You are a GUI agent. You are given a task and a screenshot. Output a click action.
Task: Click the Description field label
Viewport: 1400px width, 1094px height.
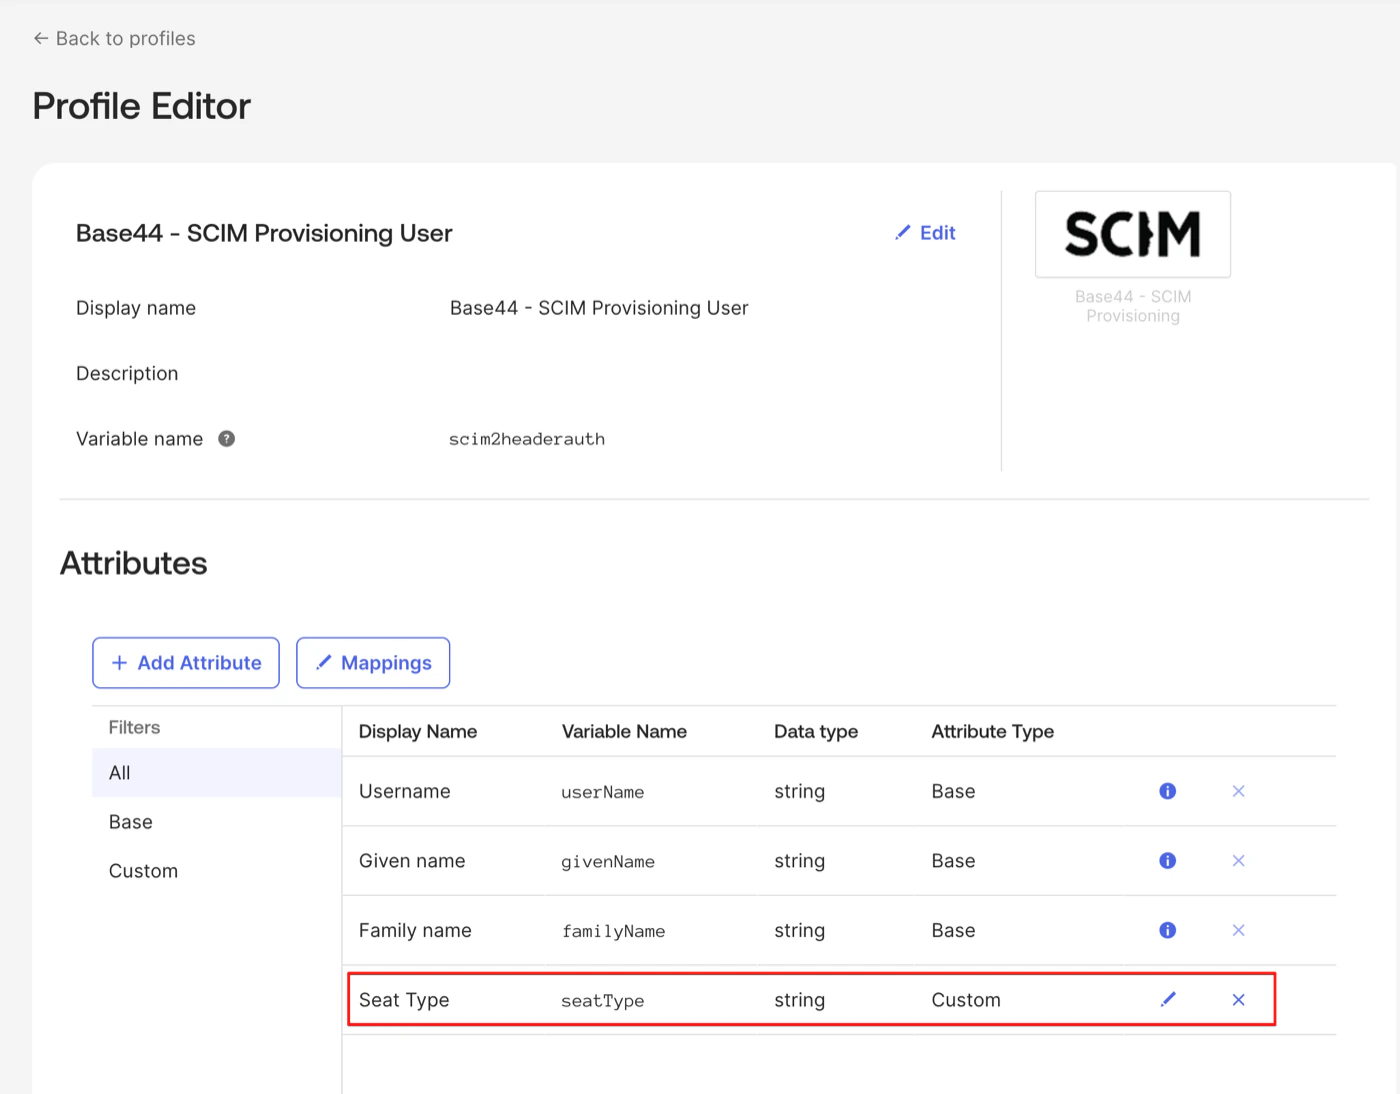[127, 373]
